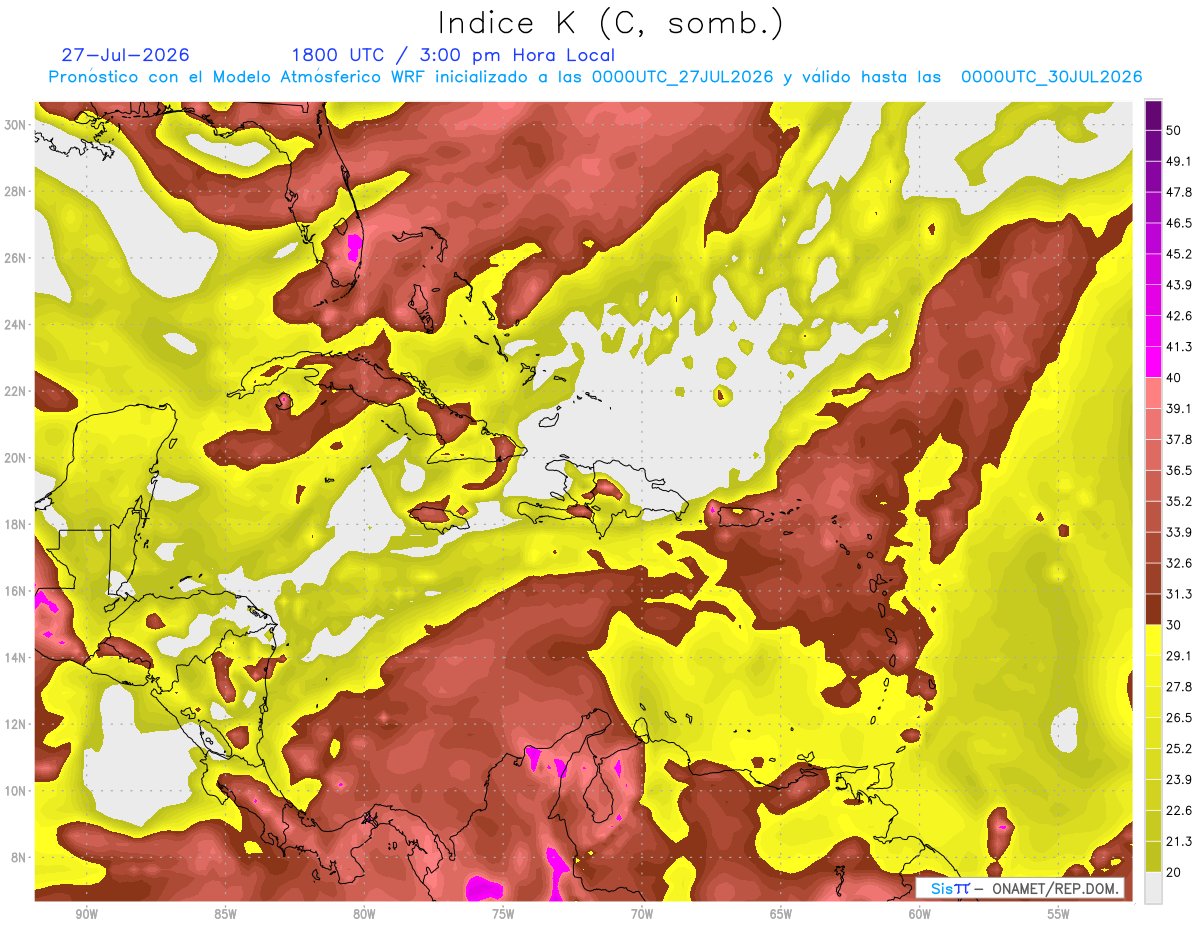Viewport: 1200px width, 927px height.
Task: Select the bright yellow swatch between 29.1 and 30
Action: [x=1153, y=641]
